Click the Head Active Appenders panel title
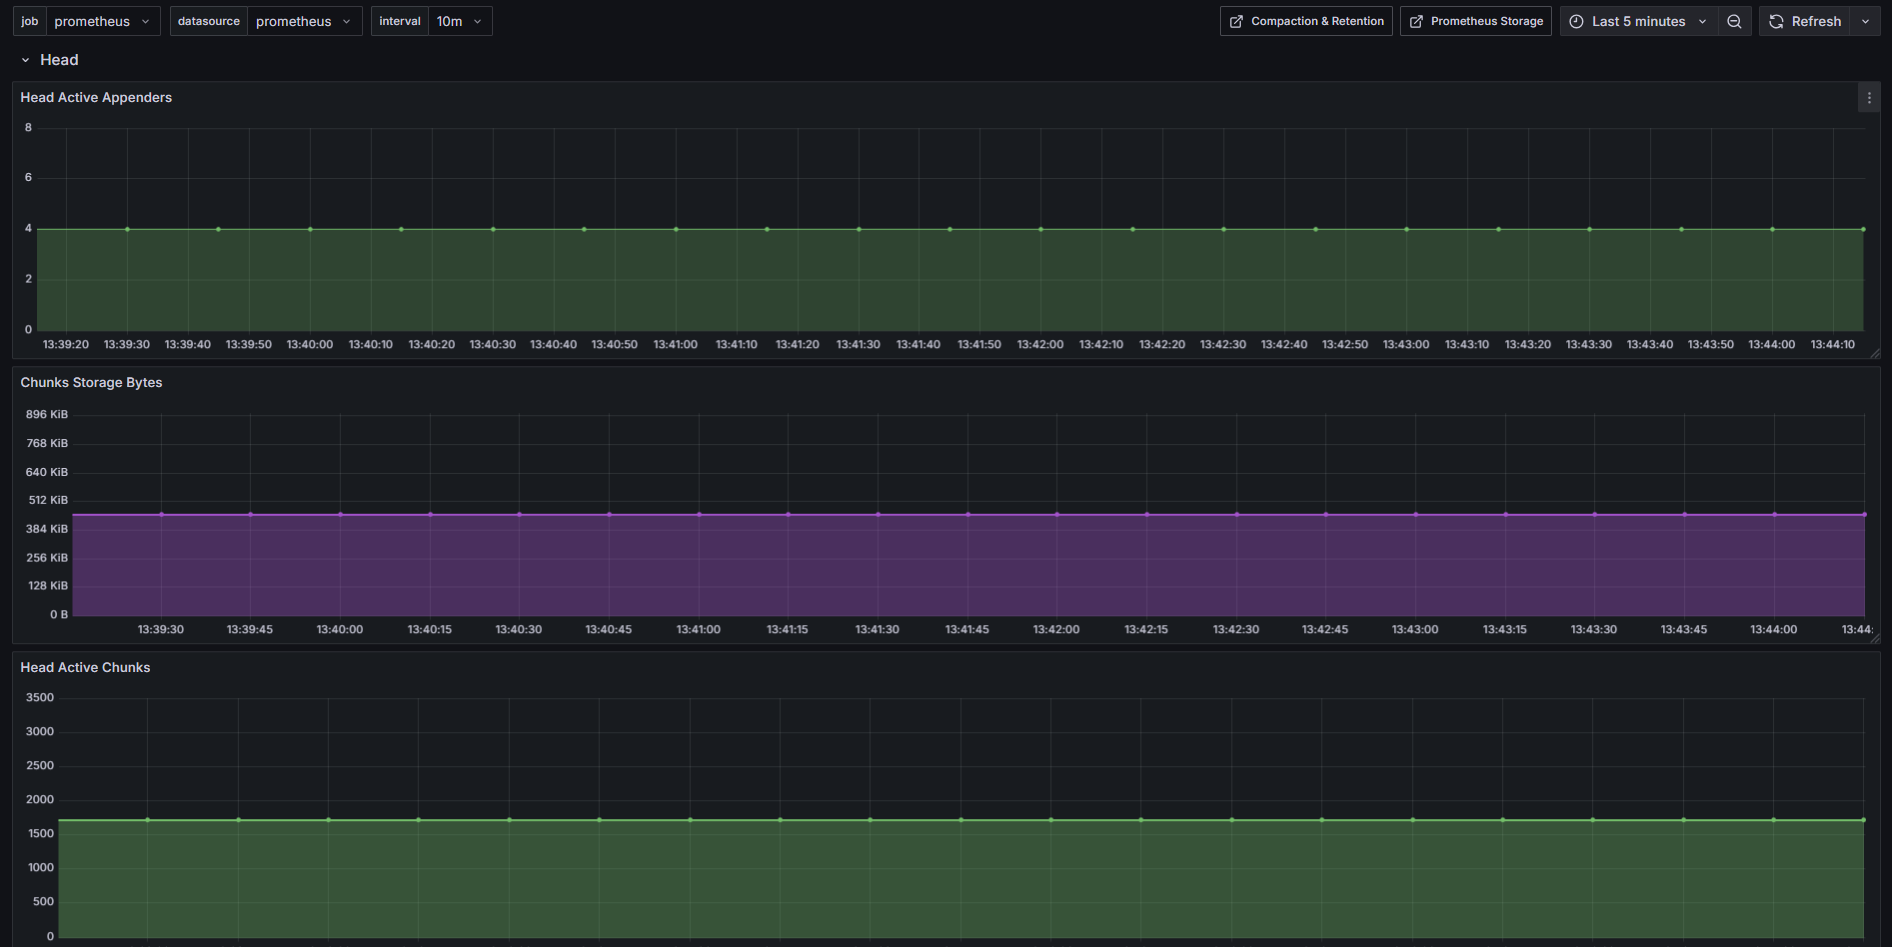The image size is (1892, 947). (x=96, y=97)
